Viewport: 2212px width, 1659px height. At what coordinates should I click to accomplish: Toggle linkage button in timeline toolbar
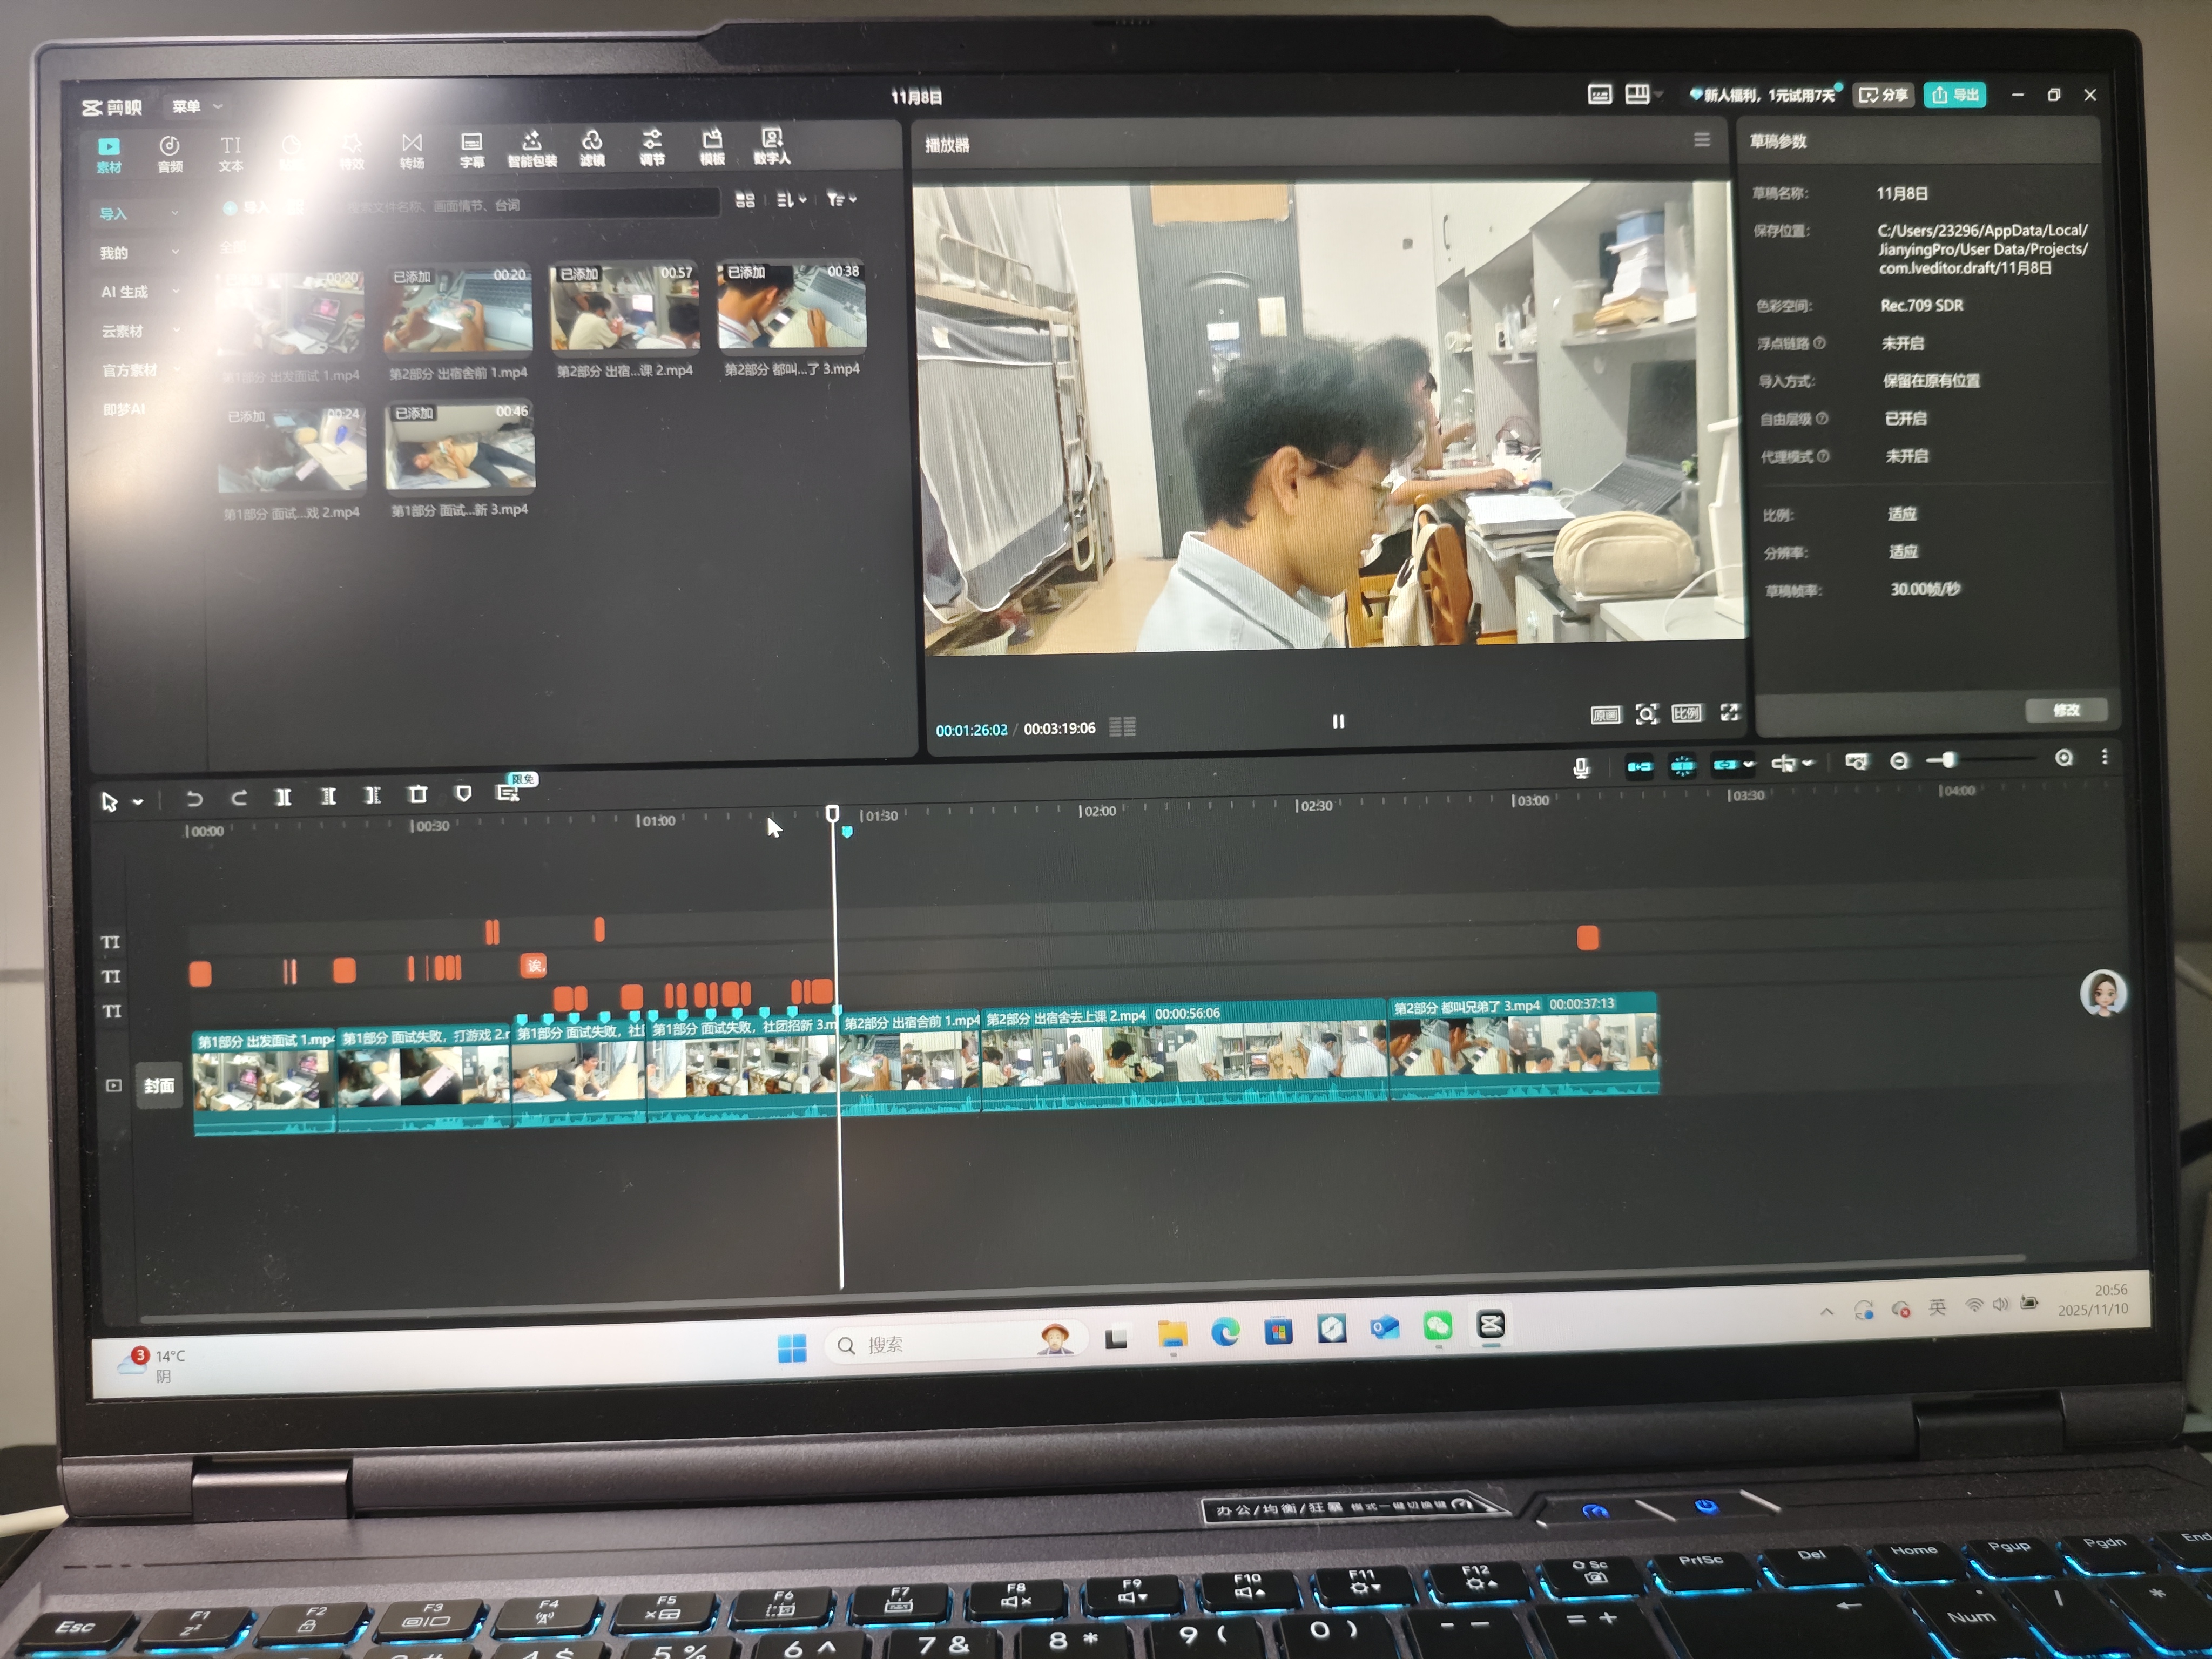(1726, 765)
